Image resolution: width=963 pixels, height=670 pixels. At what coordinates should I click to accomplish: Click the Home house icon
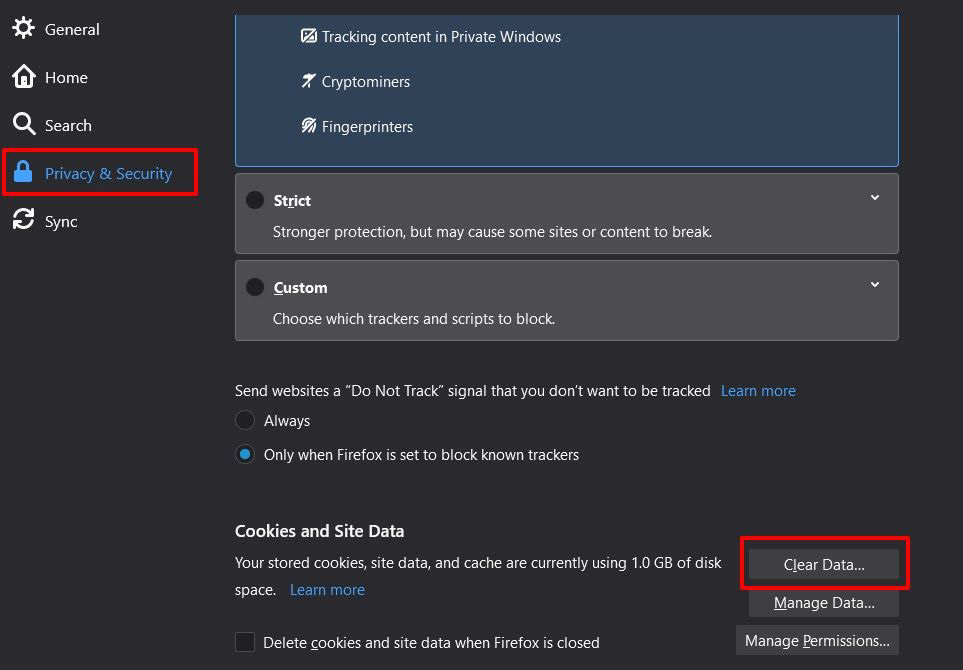click(x=23, y=77)
